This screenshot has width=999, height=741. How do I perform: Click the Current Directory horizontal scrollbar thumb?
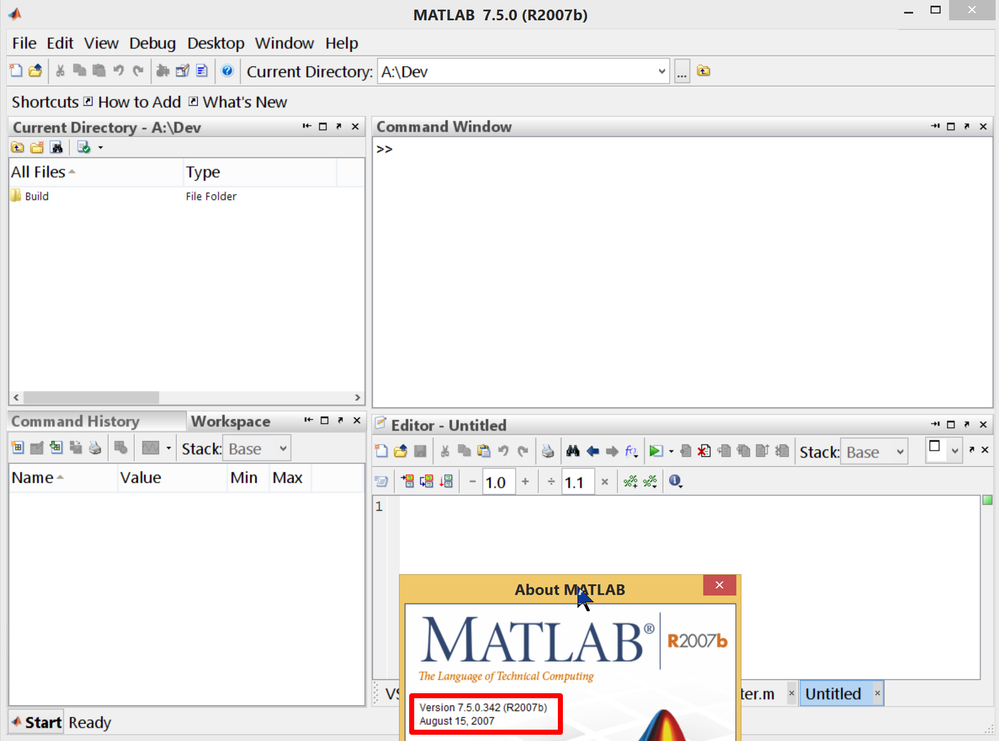[x=91, y=398]
